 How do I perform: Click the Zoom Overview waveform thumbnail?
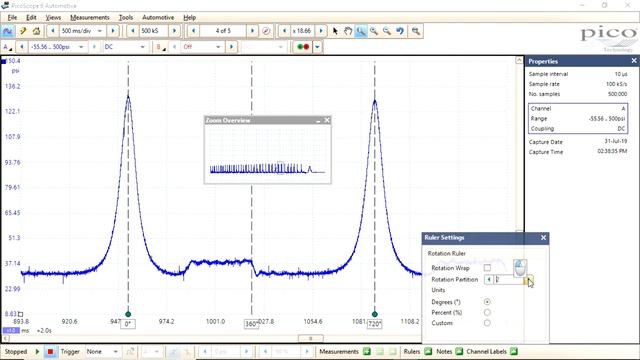point(268,153)
